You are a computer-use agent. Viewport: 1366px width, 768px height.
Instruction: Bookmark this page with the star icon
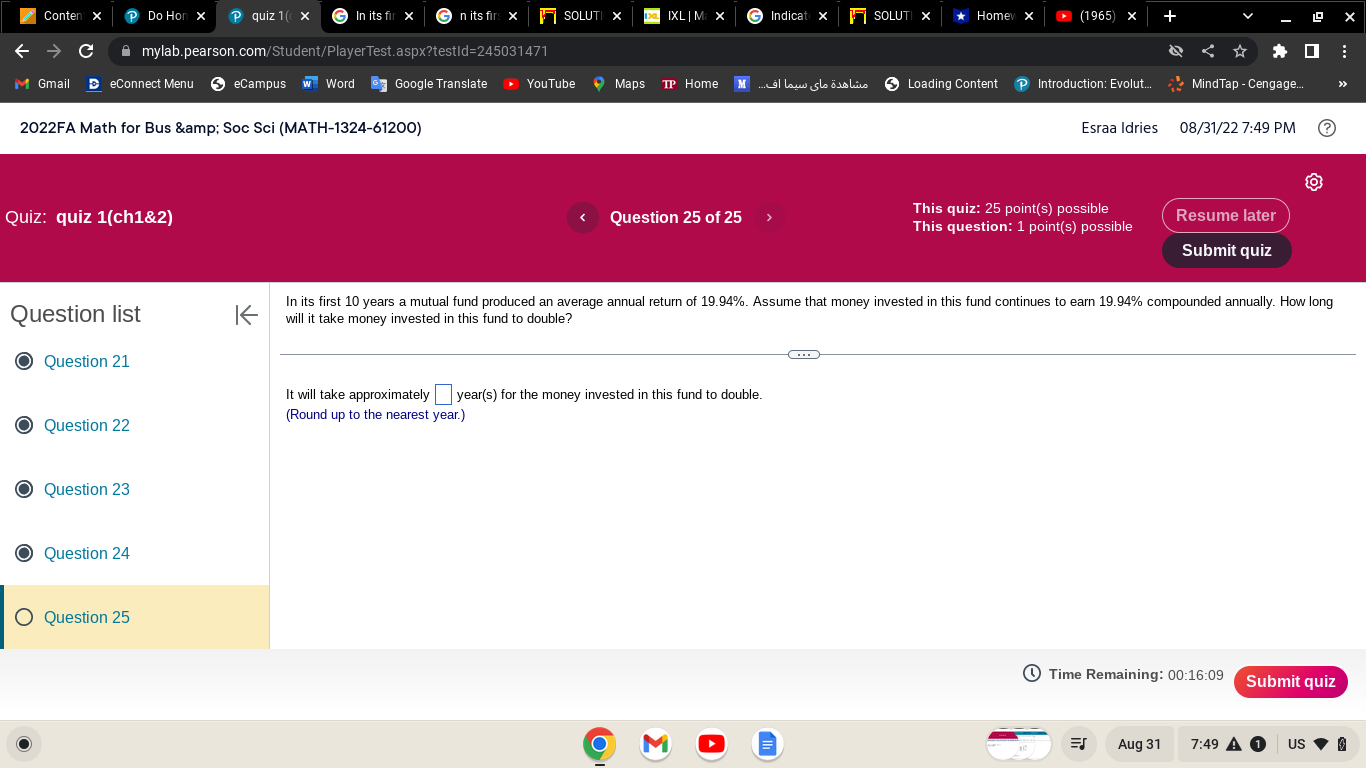click(x=1240, y=51)
